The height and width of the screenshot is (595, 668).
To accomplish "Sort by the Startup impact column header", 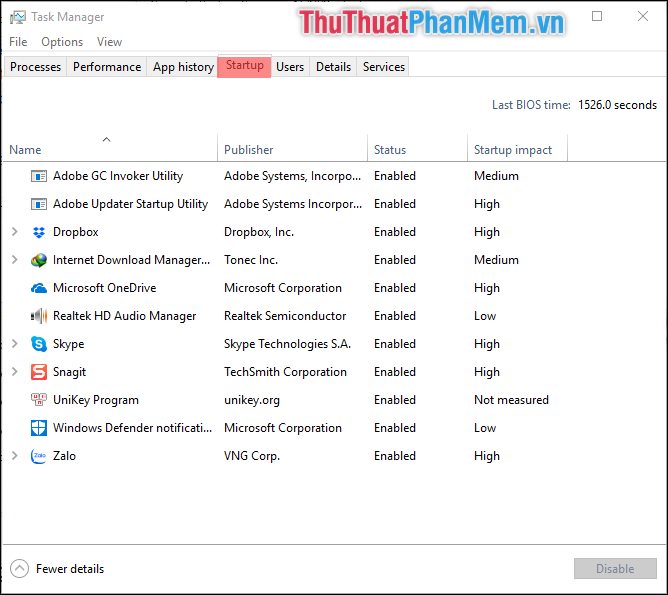I will [x=518, y=148].
